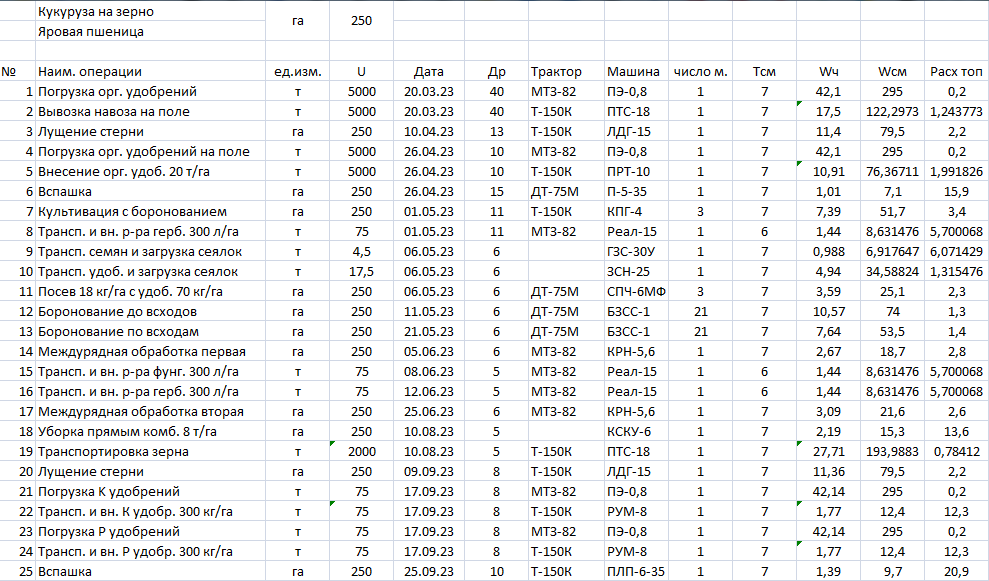Click the header cell "Wч"
989x581 pixels.
(828, 71)
